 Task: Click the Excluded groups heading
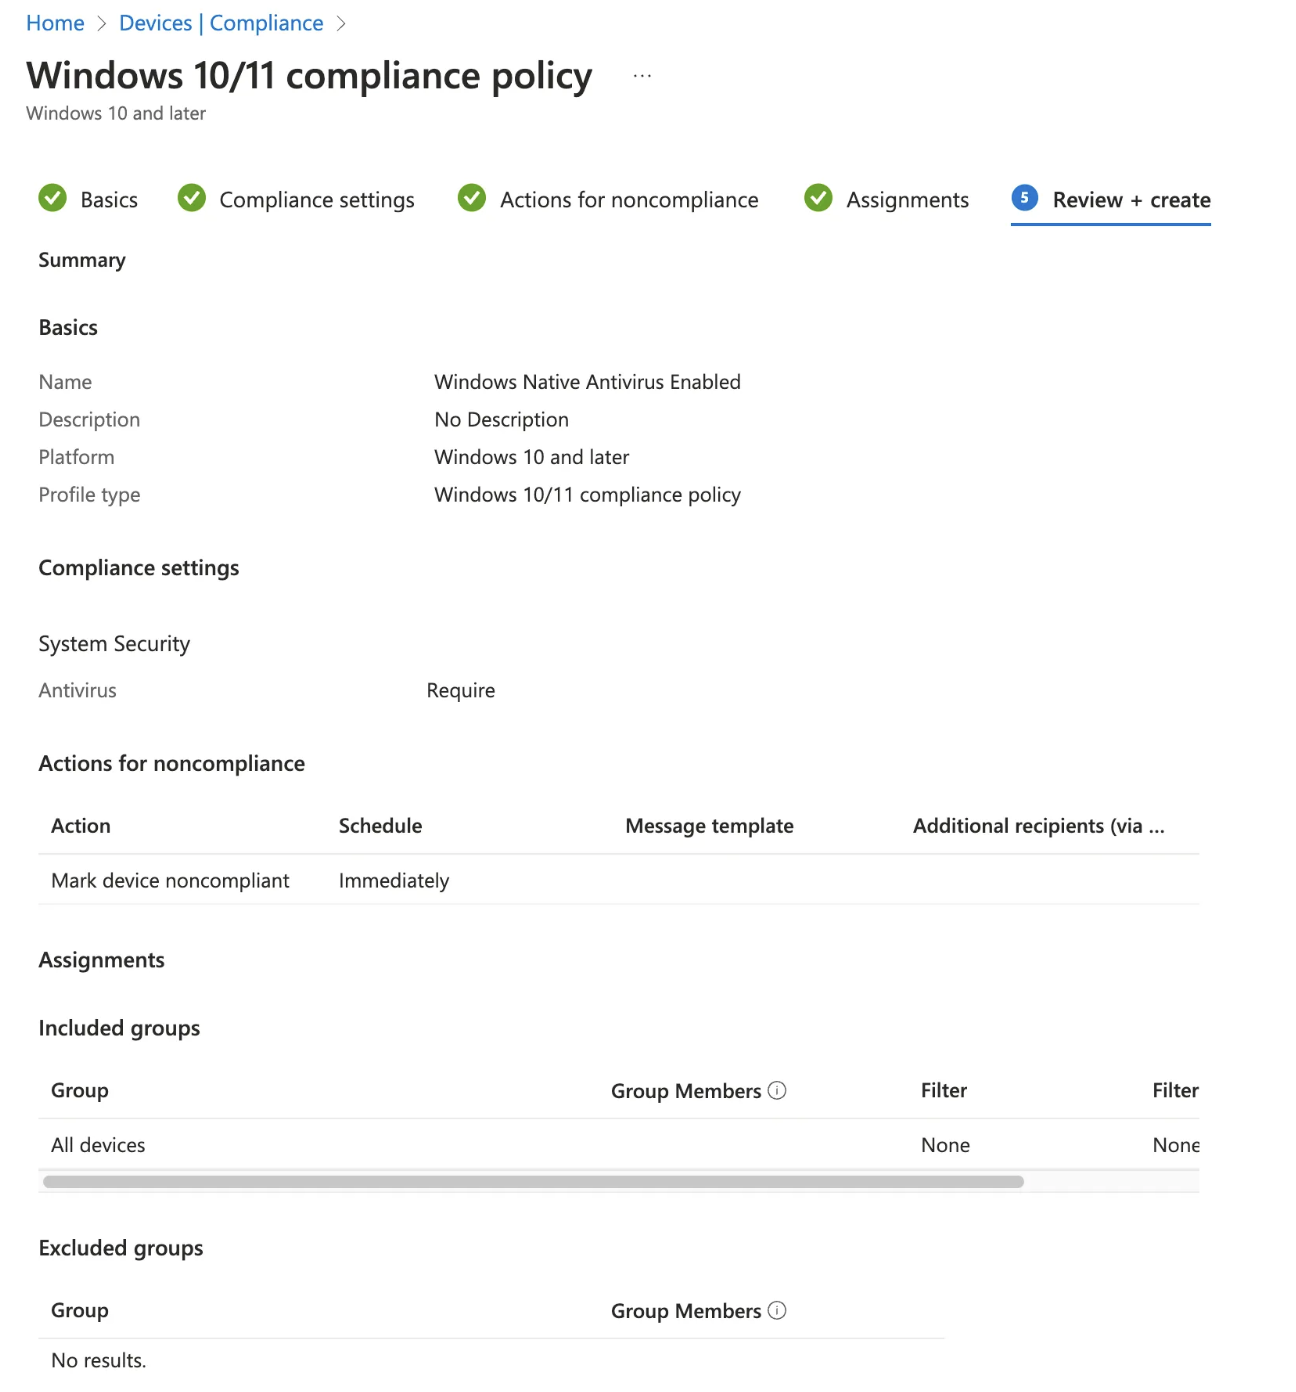click(121, 1248)
